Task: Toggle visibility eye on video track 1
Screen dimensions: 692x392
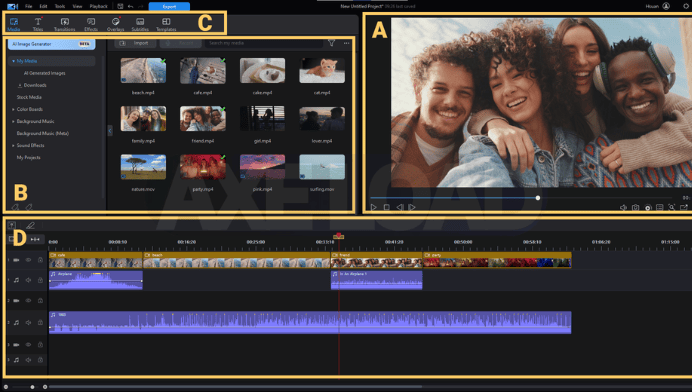Action: (x=28, y=260)
